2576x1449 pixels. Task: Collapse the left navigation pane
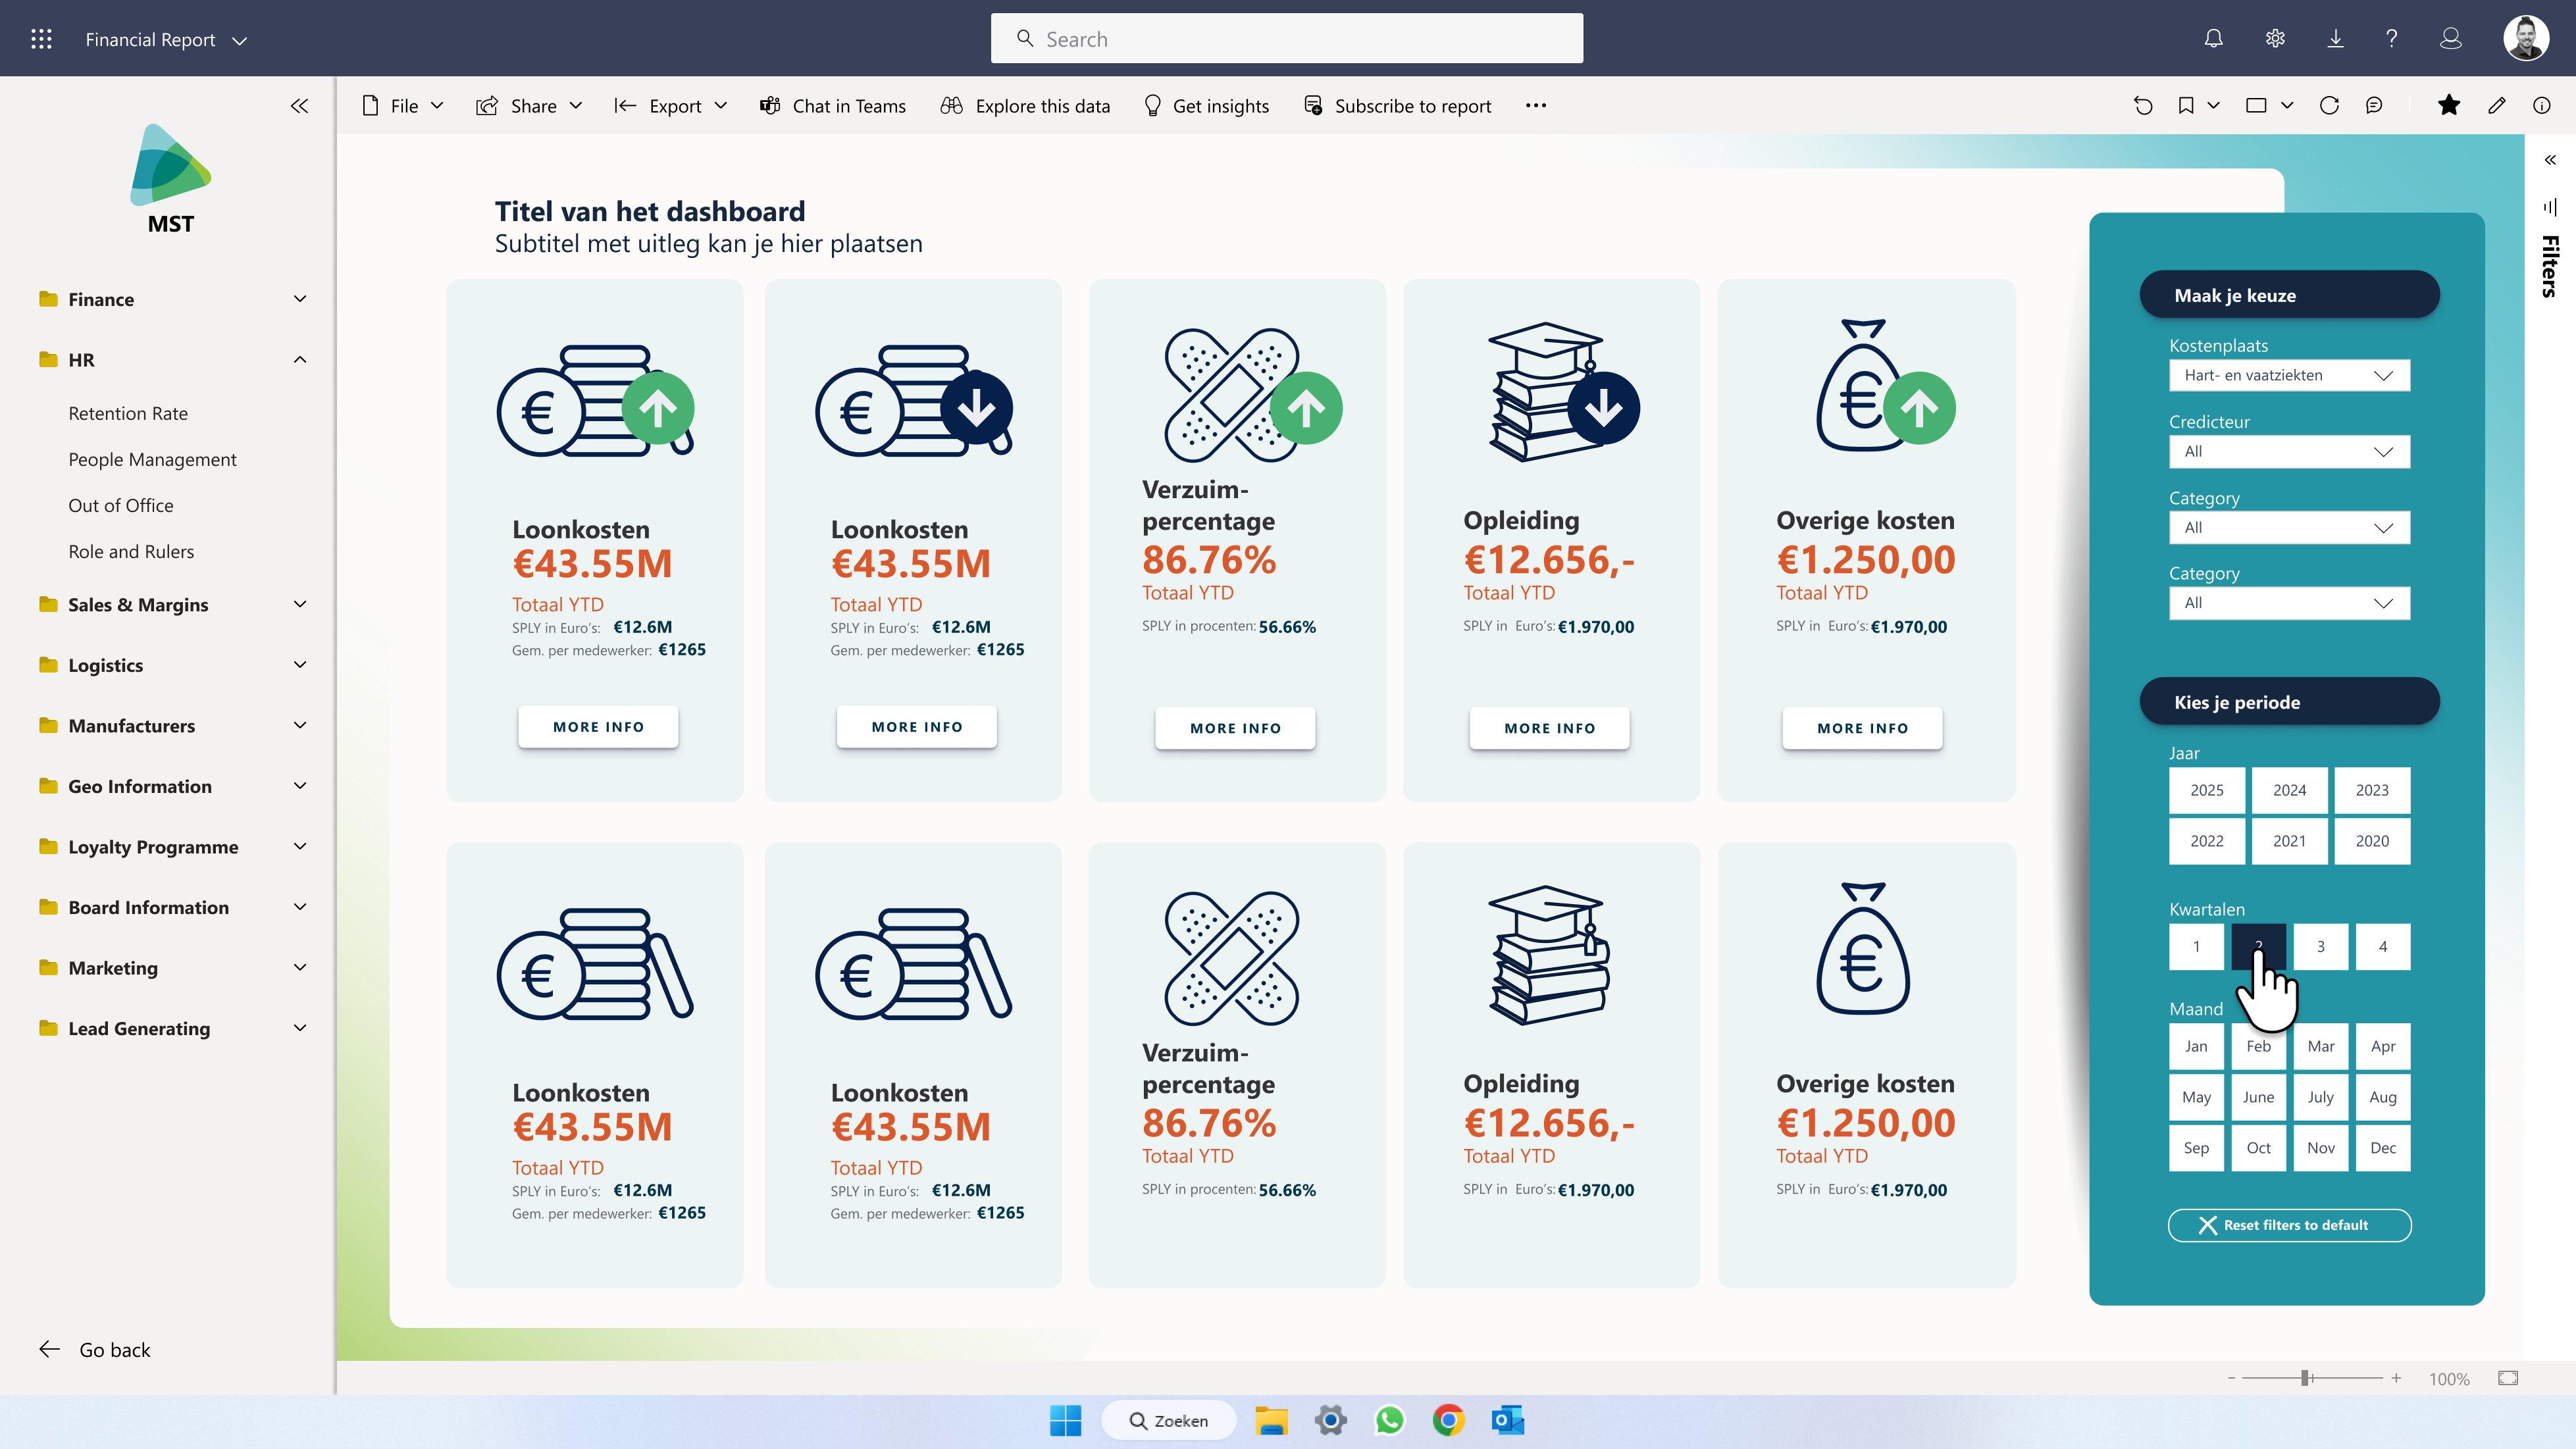coord(299,106)
